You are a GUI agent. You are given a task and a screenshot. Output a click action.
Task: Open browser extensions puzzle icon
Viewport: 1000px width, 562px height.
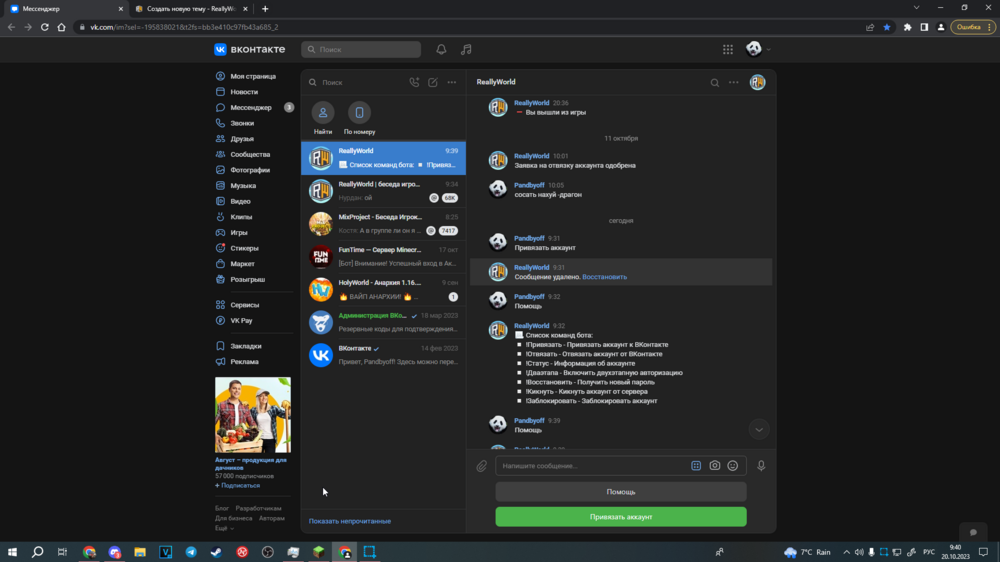(908, 27)
